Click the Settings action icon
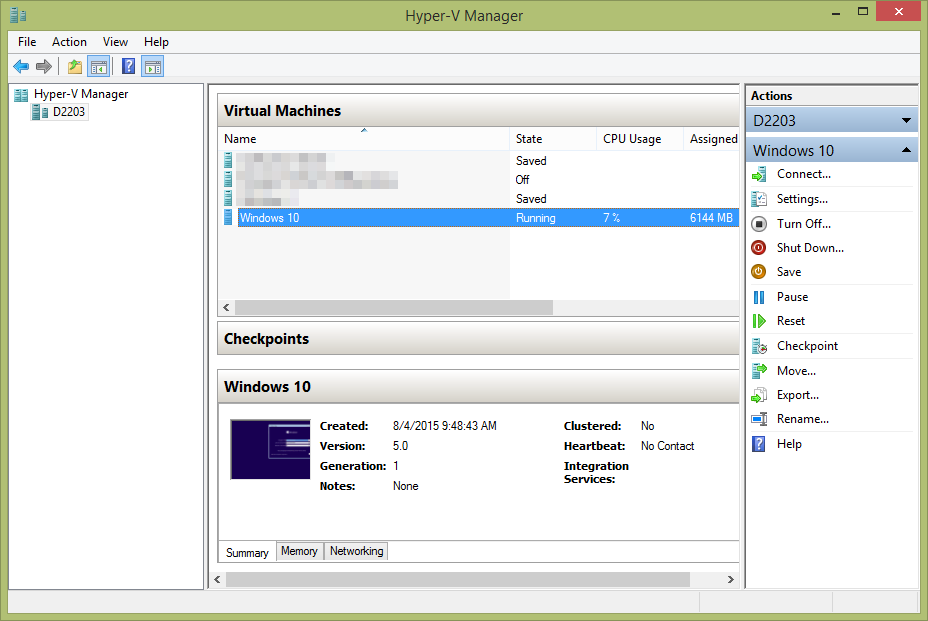This screenshot has width=928, height=621. [759, 199]
